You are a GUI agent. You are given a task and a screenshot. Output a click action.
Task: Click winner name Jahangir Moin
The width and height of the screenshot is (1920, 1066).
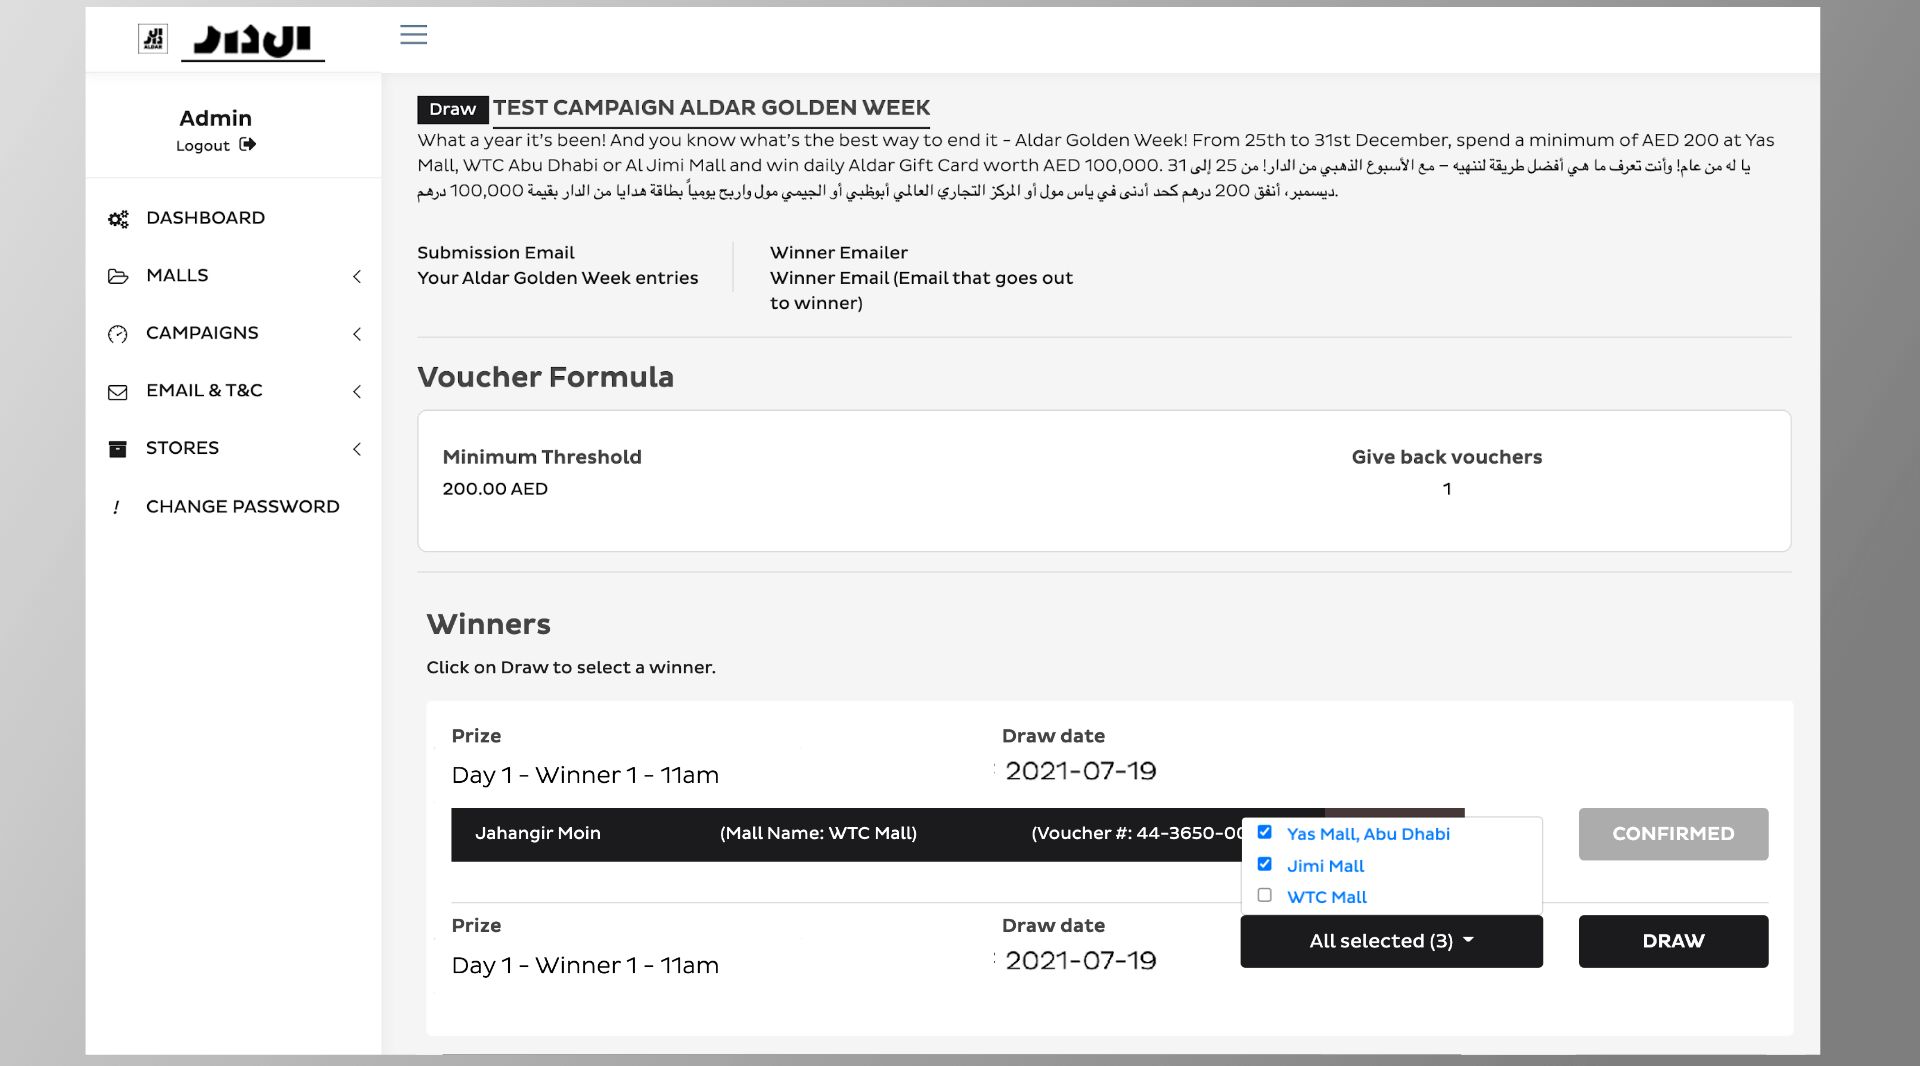point(538,833)
